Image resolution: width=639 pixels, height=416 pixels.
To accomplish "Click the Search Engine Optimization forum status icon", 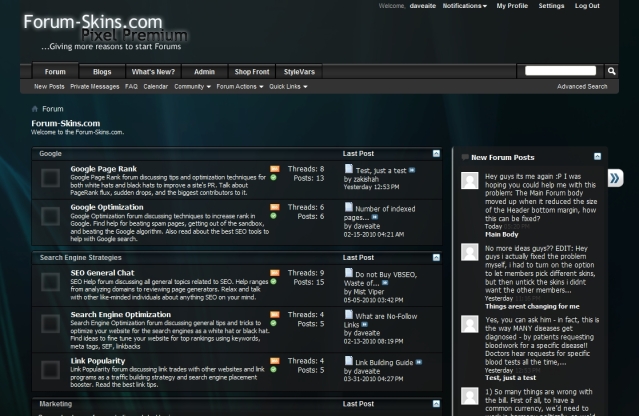I will [x=51, y=324].
